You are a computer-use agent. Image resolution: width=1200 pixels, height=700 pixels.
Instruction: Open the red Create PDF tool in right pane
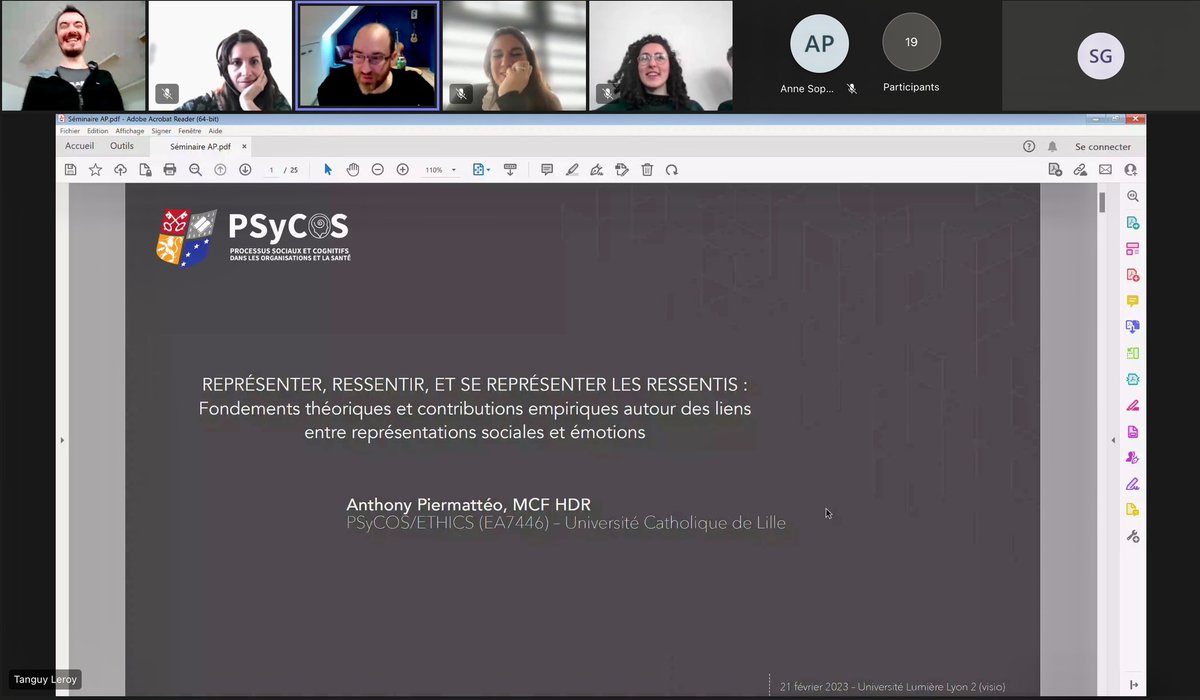(1133, 275)
